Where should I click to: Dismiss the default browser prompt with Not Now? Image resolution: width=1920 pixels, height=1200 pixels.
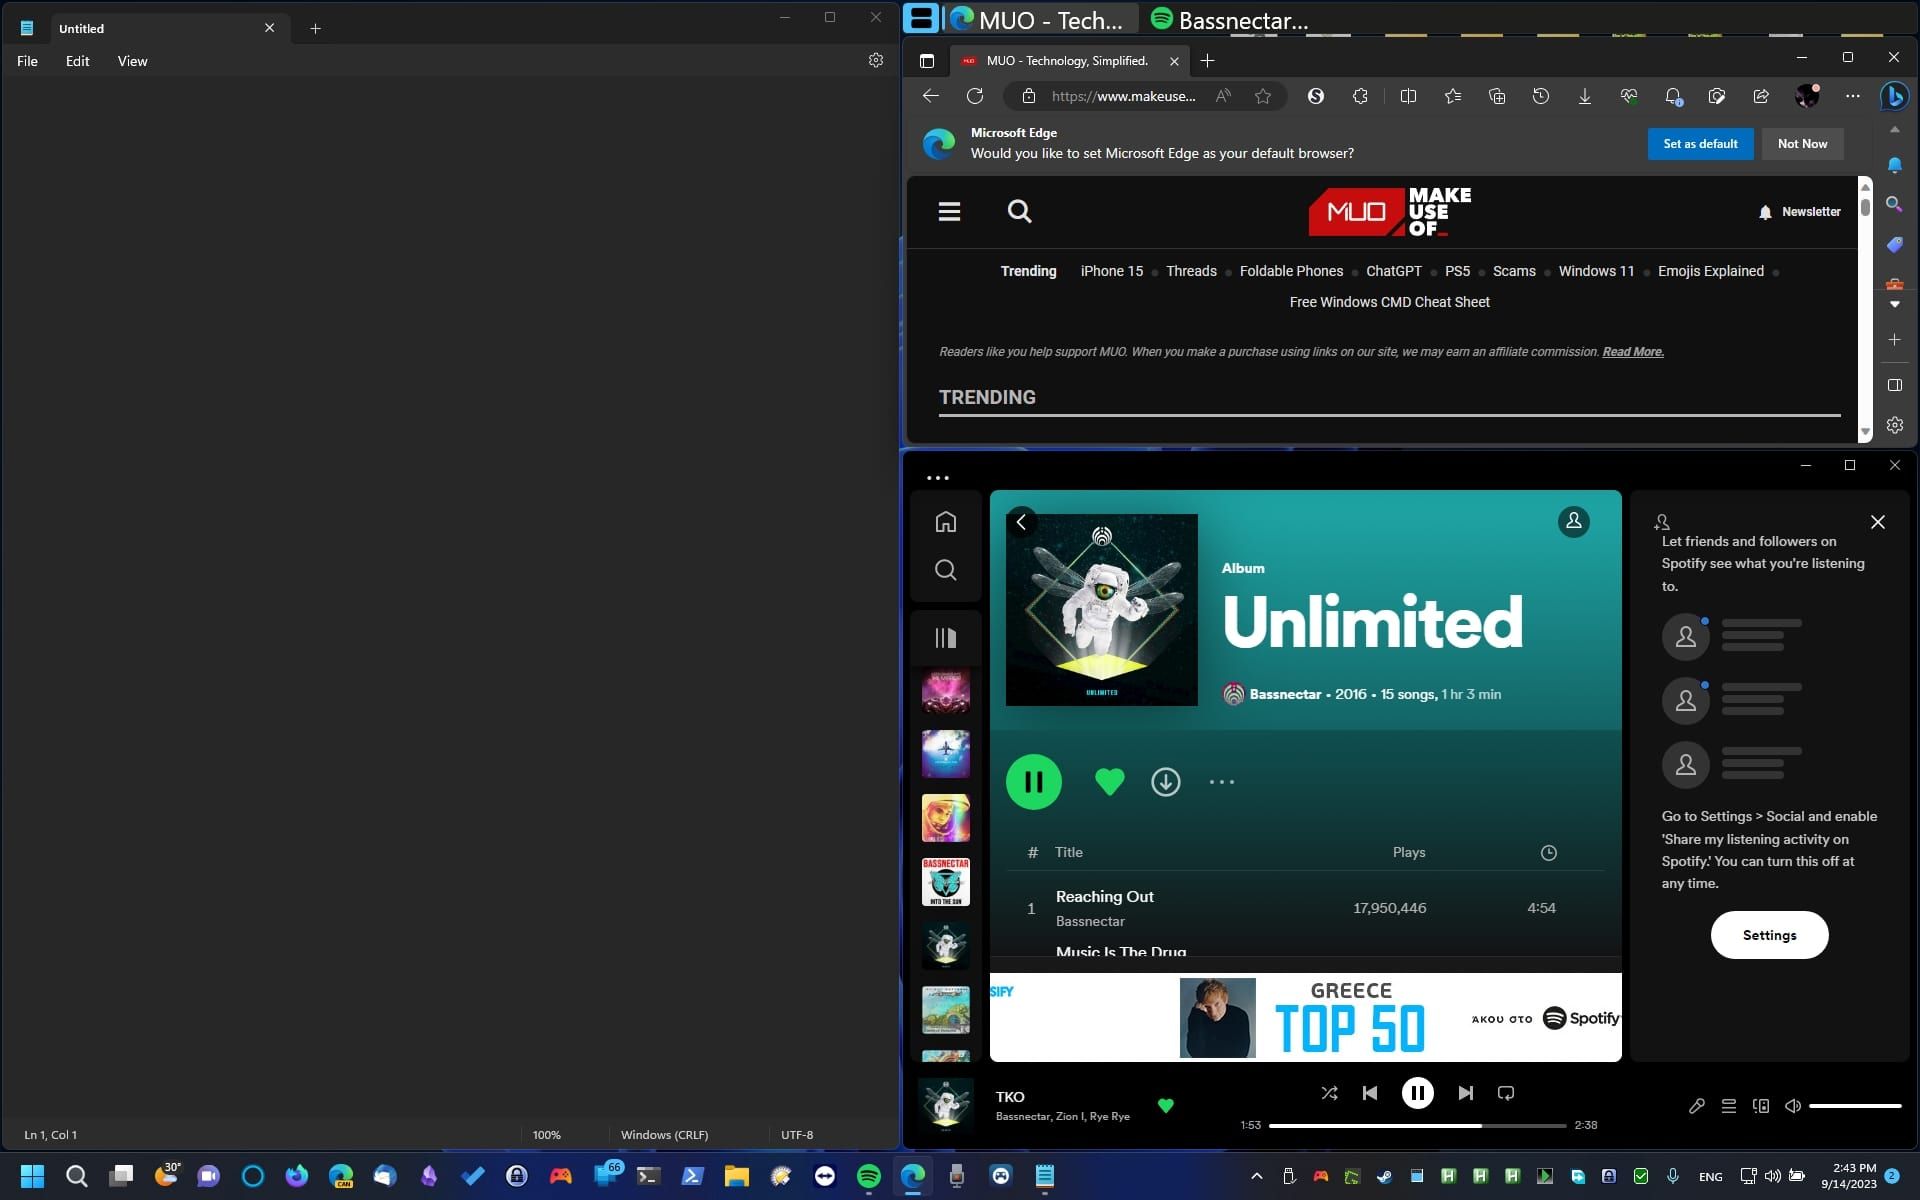[x=1802, y=143]
